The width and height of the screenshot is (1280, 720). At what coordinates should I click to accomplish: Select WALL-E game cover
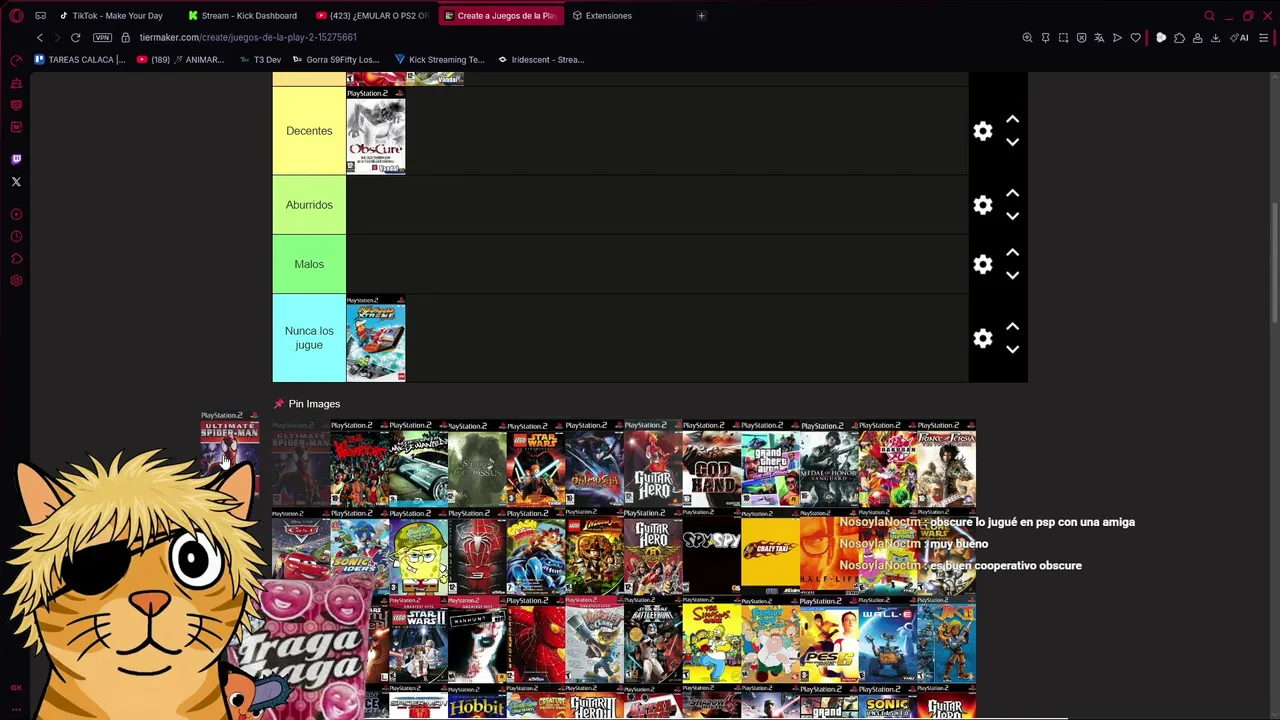coord(888,640)
